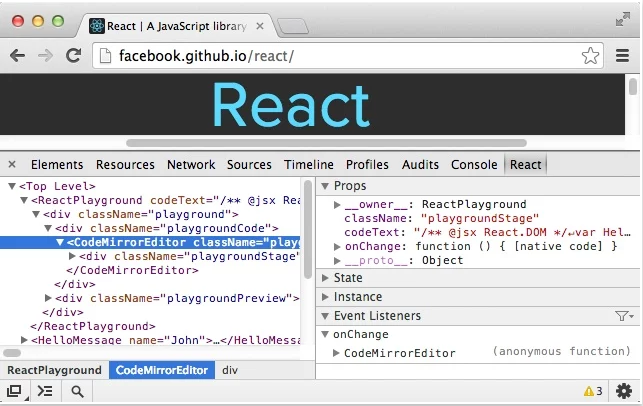This screenshot has height=406, width=643.
Task: Expand the onChange function property
Action: pyautogui.click(x=337, y=246)
